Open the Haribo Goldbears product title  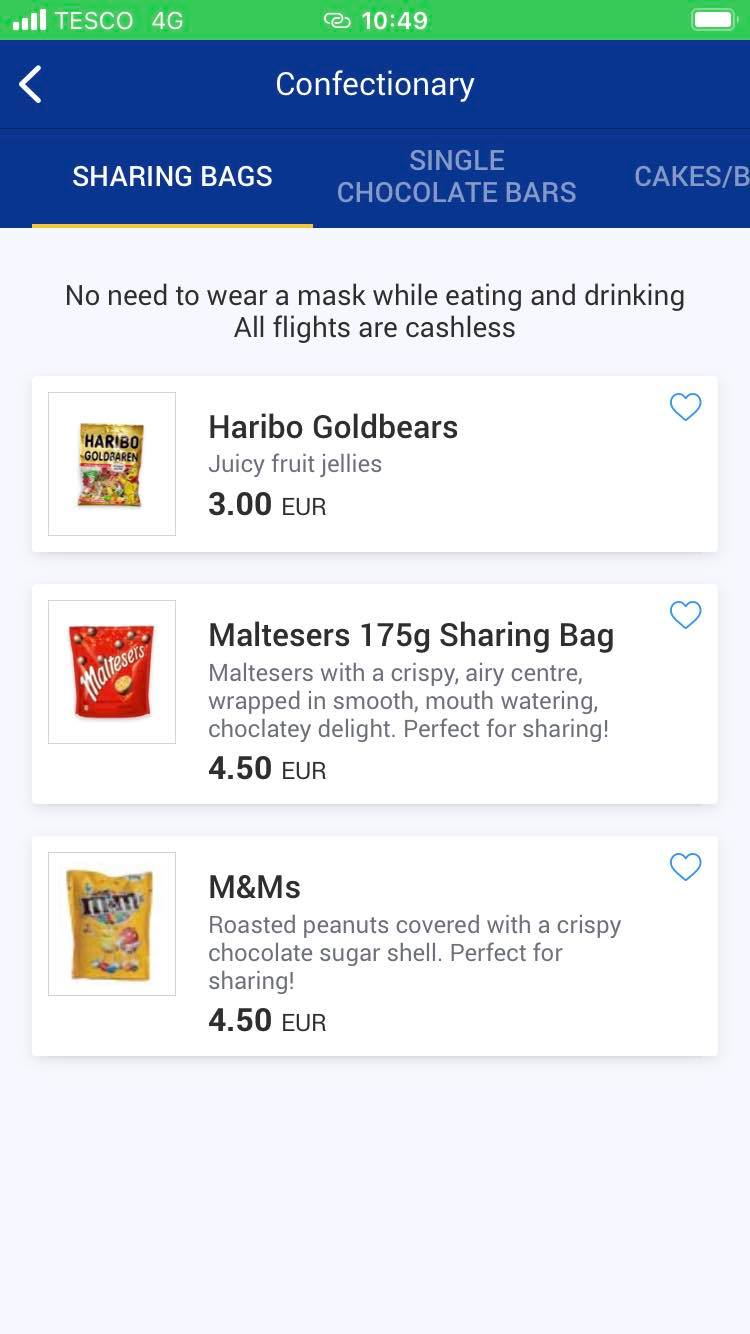333,427
